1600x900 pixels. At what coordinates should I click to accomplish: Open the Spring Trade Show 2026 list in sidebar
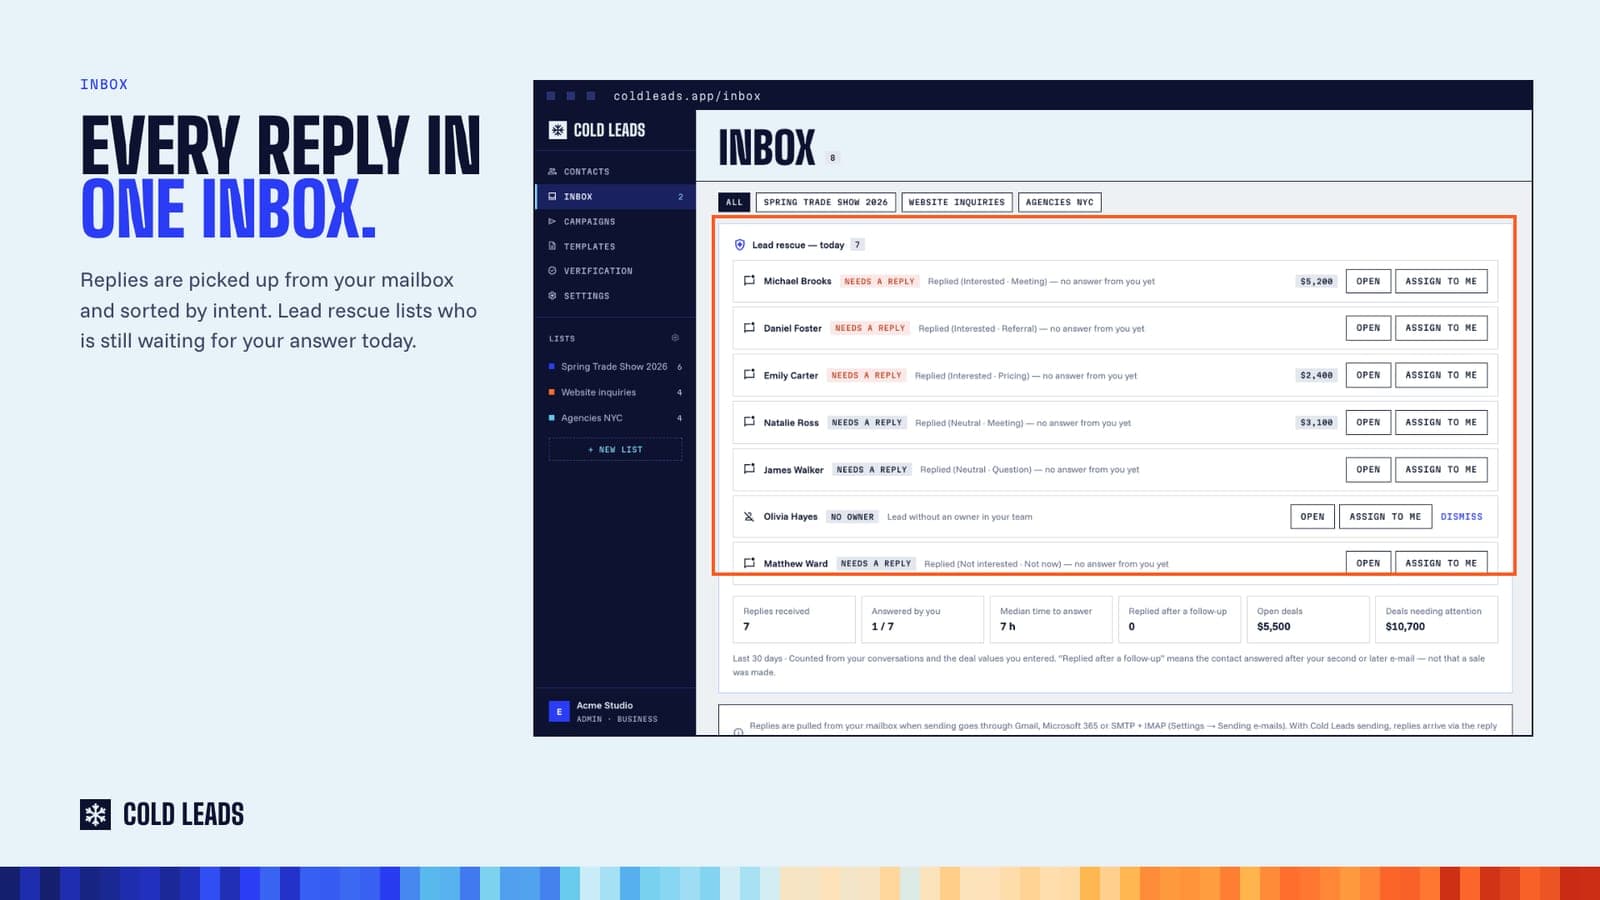coord(615,367)
